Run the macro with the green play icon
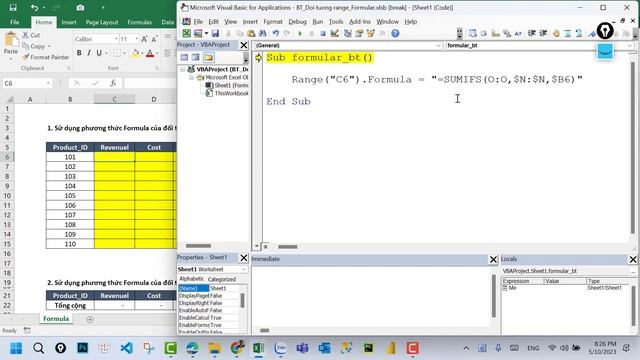 coord(300,33)
